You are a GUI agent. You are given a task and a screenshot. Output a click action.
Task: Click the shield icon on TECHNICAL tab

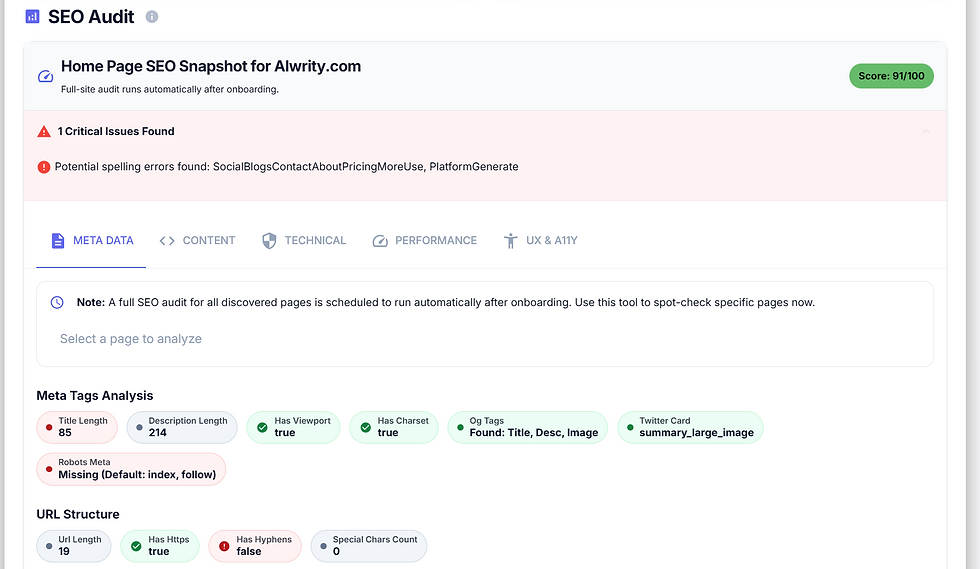click(269, 241)
